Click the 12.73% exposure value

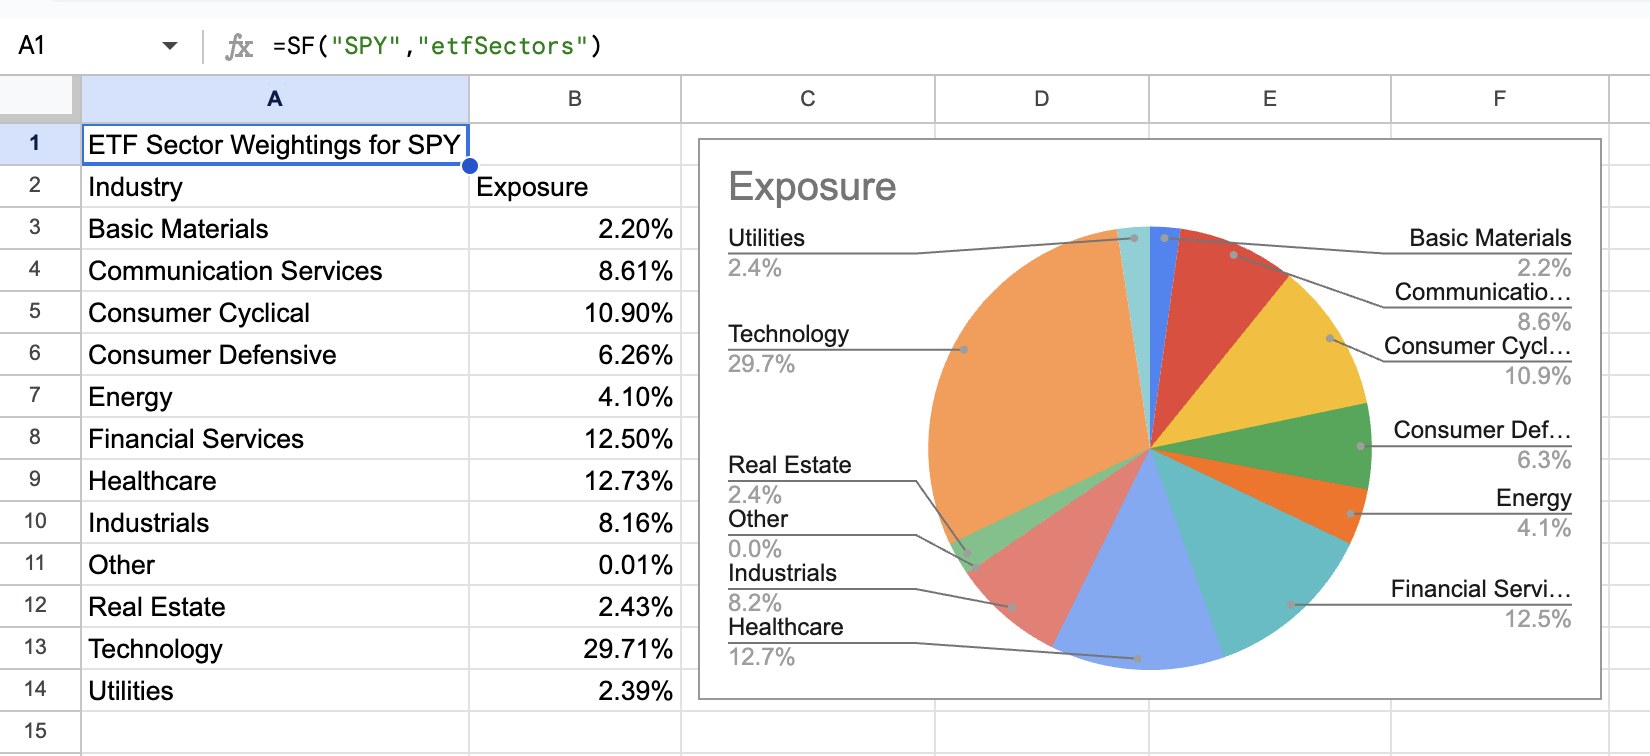(575, 481)
